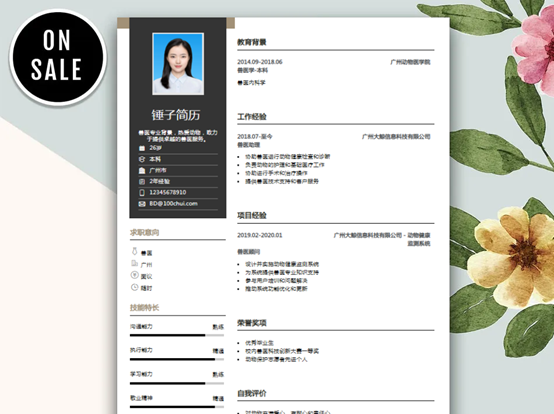Click the 工作经验 section heading
The height and width of the screenshot is (414, 554).
pos(252,117)
